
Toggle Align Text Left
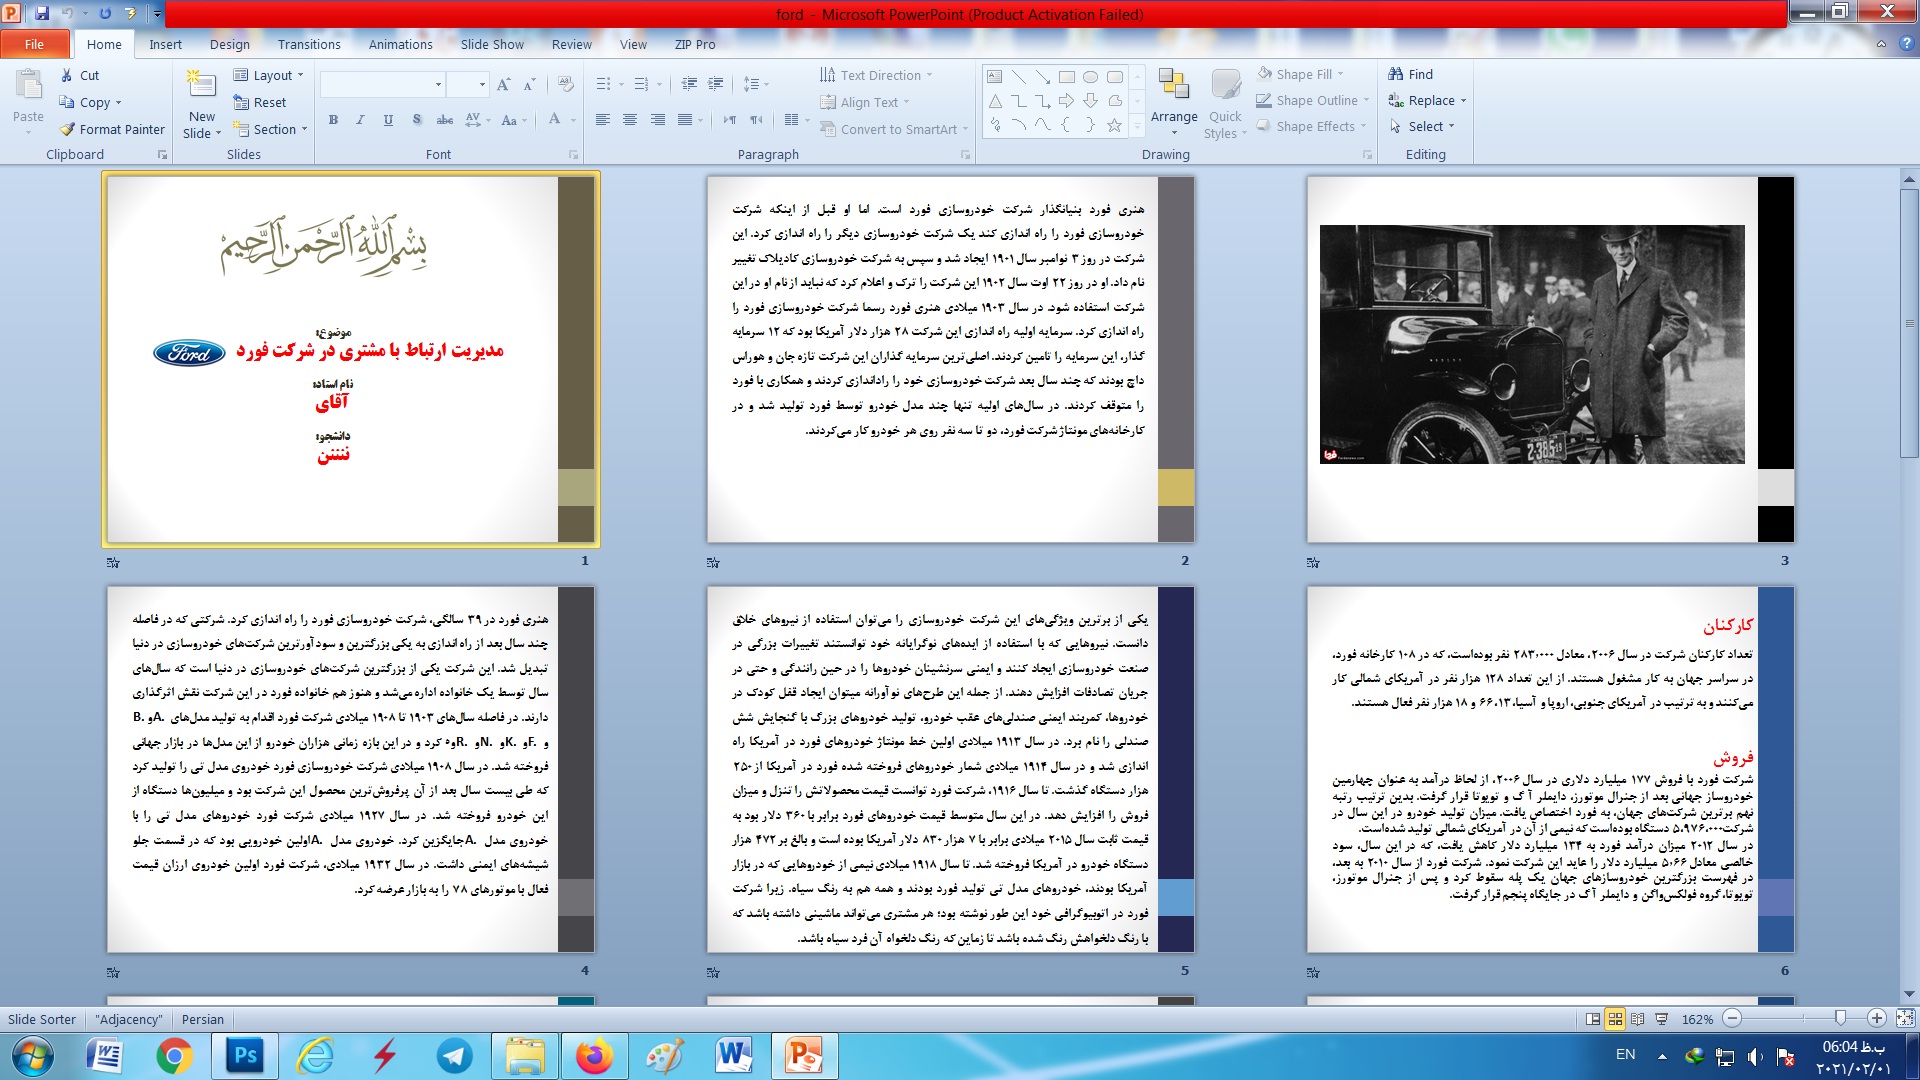tap(602, 120)
